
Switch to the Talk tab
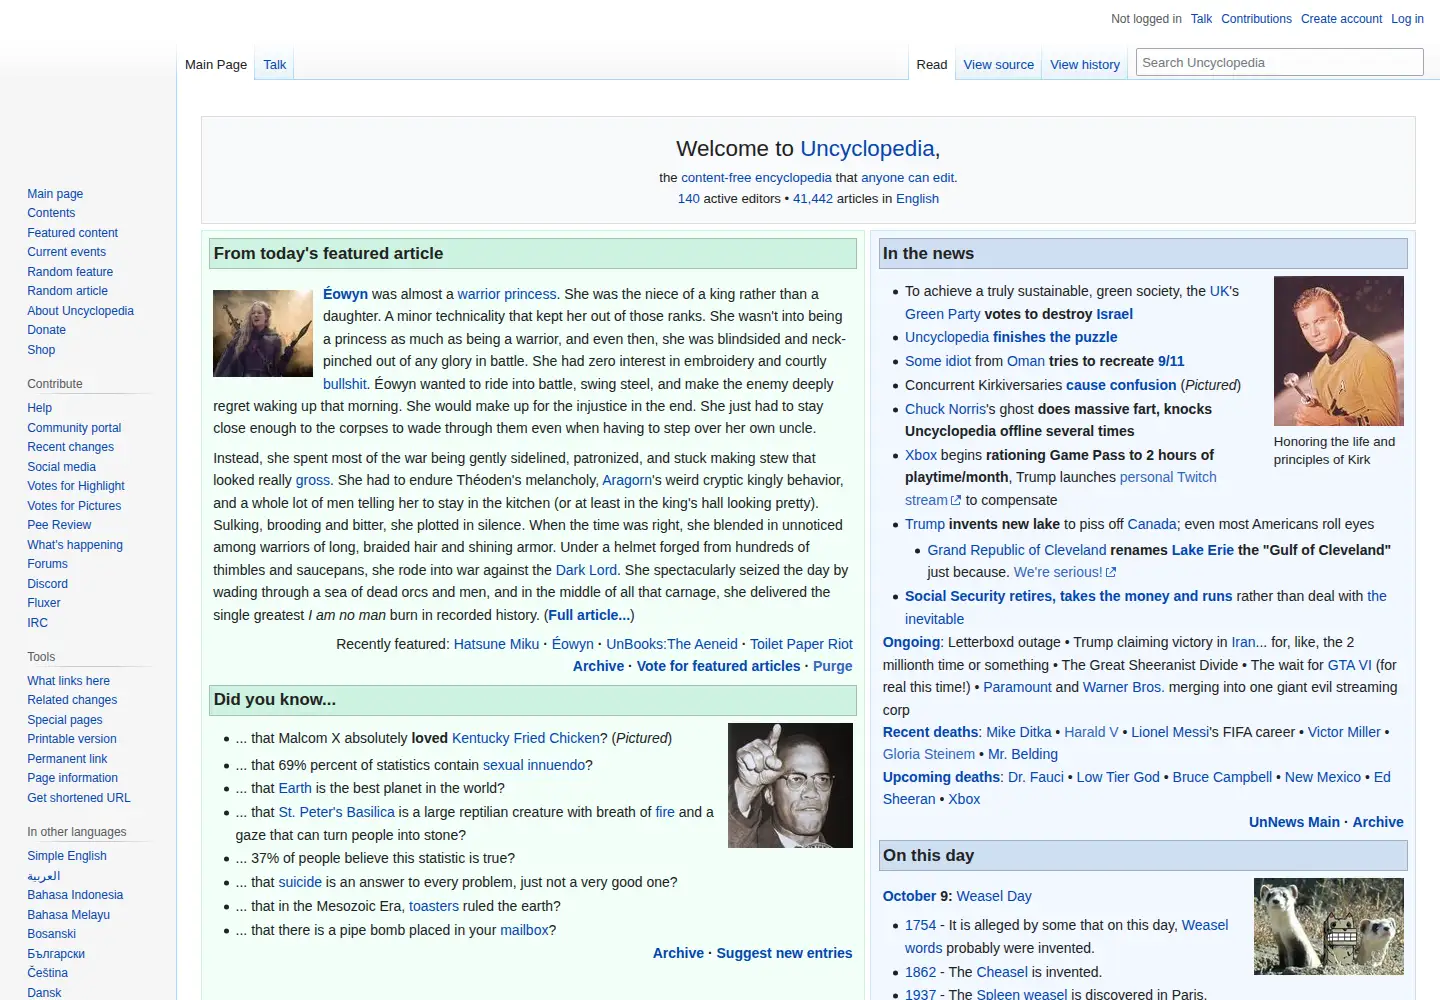coord(275,65)
